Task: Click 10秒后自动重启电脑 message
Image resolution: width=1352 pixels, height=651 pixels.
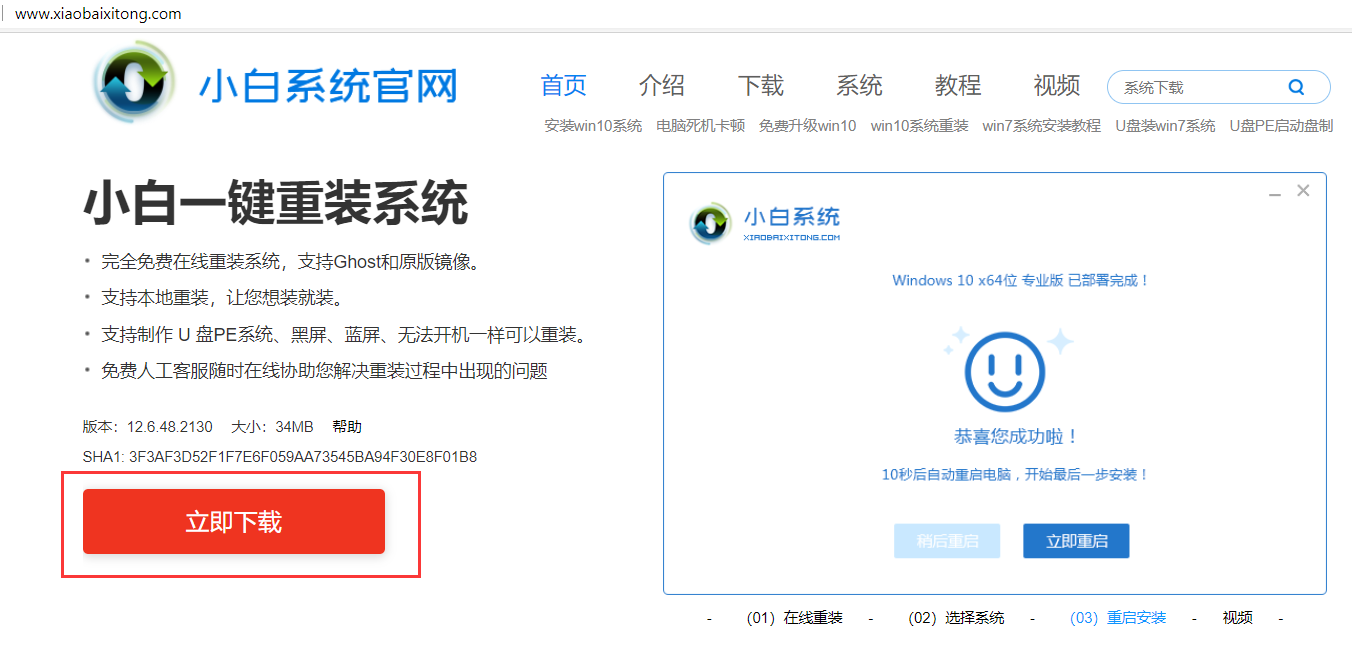Action: [1016, 474]
